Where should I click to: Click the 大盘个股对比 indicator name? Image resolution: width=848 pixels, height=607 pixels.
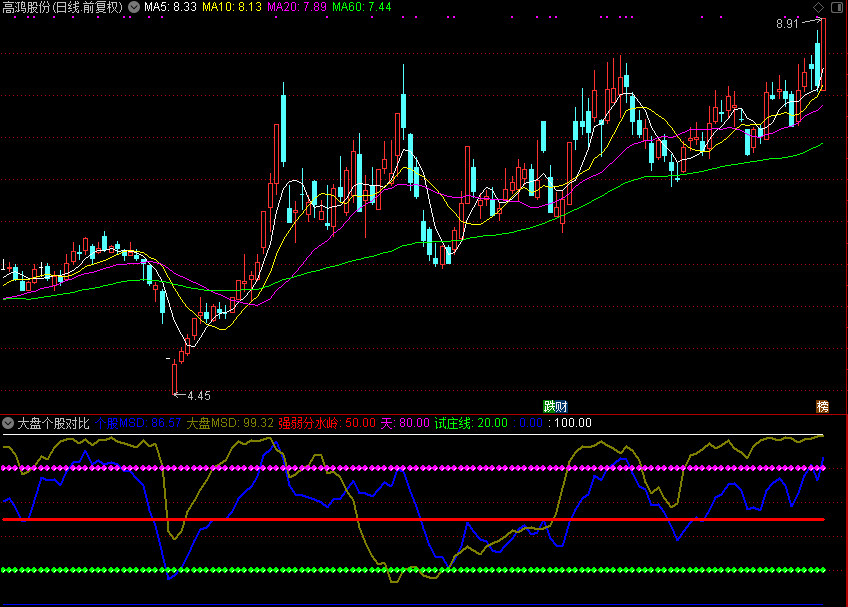click(x=53, y=423)
